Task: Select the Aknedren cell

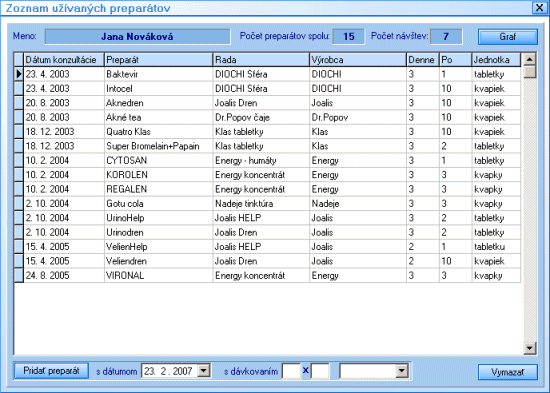Action: pyautogui.click(x=159, y=103)
